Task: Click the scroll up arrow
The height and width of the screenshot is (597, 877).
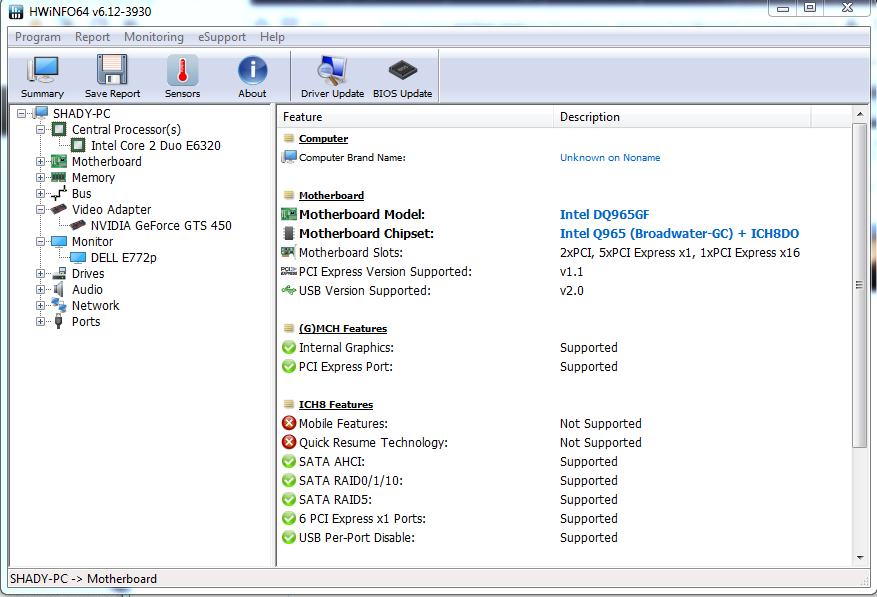Action: tap(860, 114)
